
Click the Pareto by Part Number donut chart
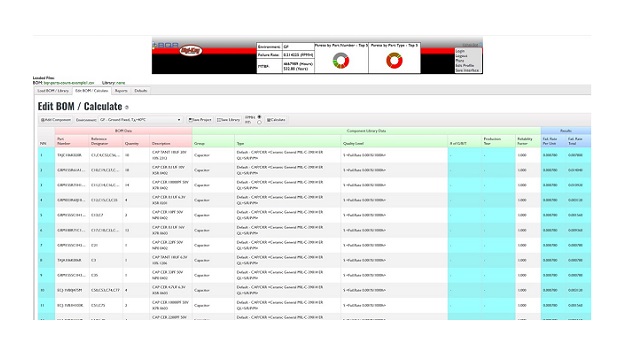(x=341, y=61)
